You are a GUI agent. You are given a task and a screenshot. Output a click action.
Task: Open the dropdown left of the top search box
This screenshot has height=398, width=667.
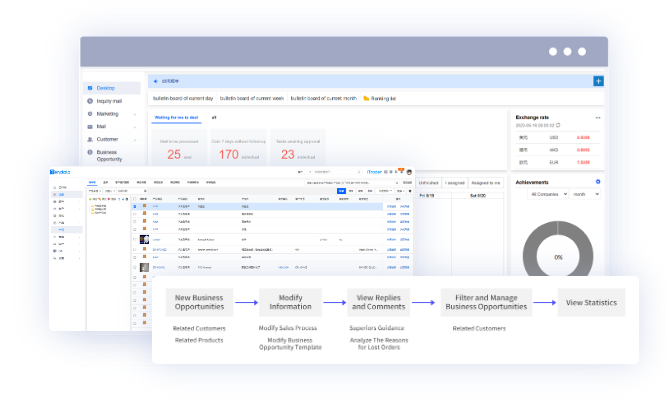coord(305,172)
